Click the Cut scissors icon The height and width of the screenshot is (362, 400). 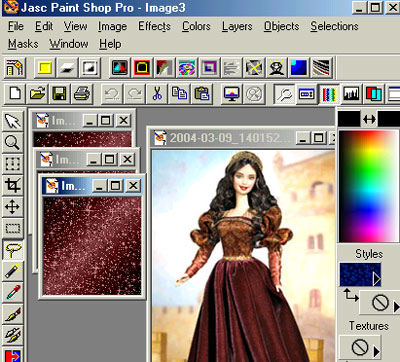(157, 94)
